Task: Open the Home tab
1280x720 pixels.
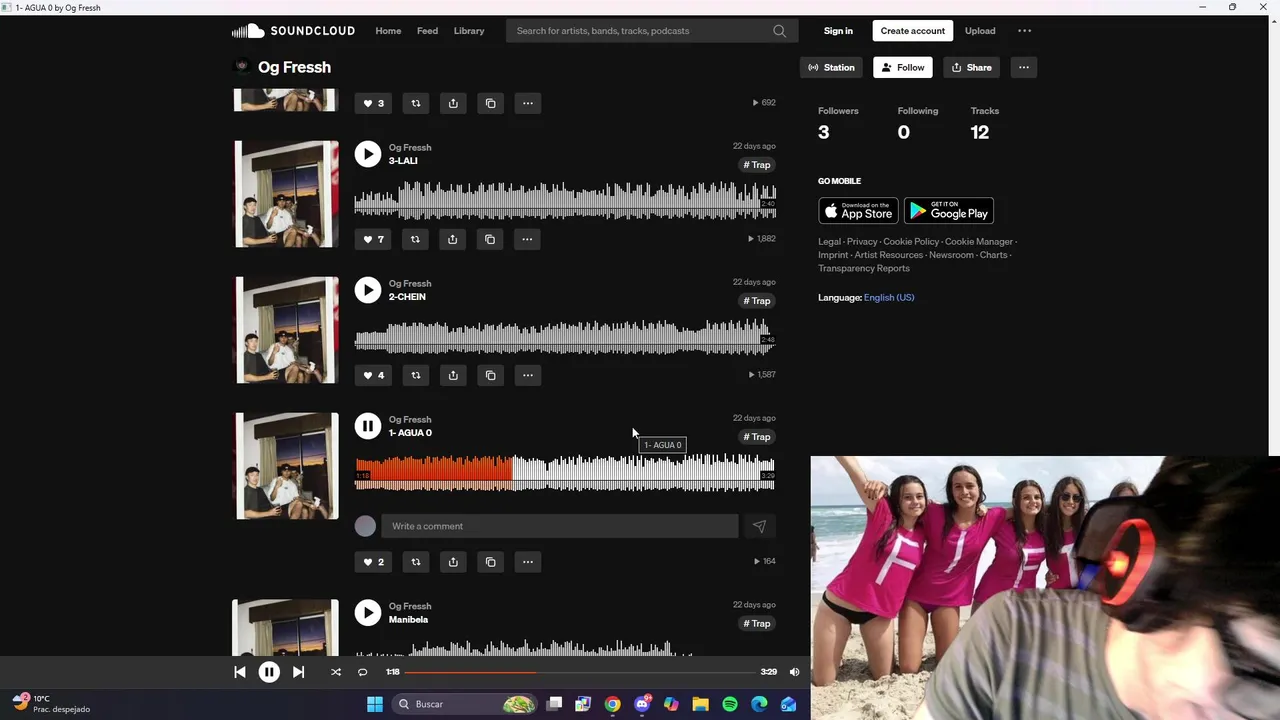Action: coord(388,31)
